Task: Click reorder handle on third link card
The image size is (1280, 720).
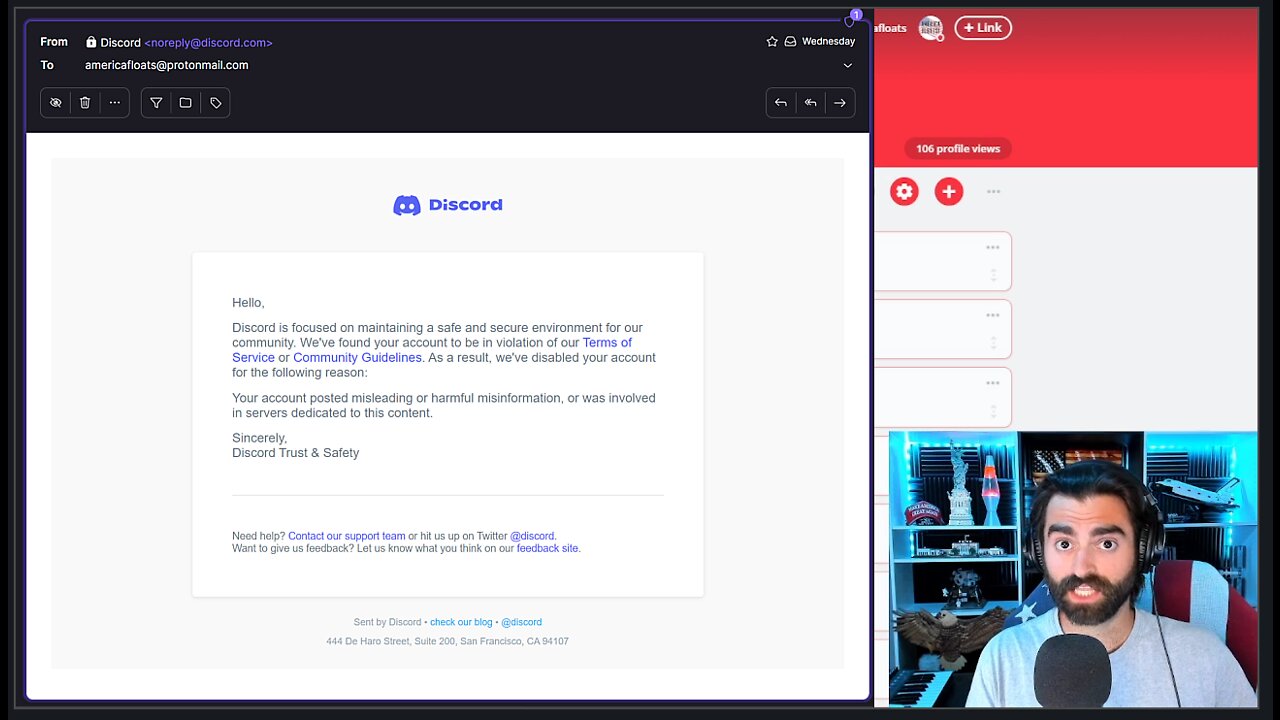Action: [993, 411]
